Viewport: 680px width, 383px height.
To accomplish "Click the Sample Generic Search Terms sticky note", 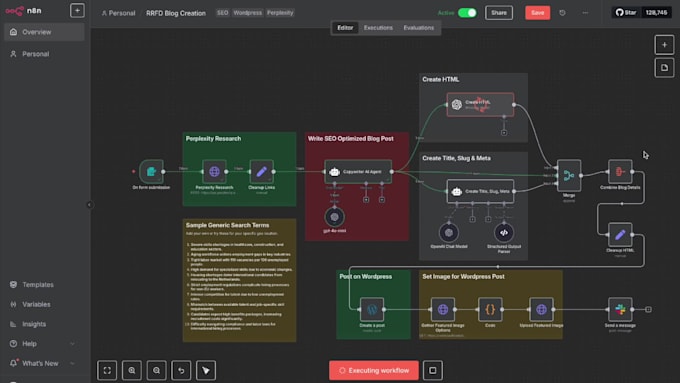I will pos(239,280).
